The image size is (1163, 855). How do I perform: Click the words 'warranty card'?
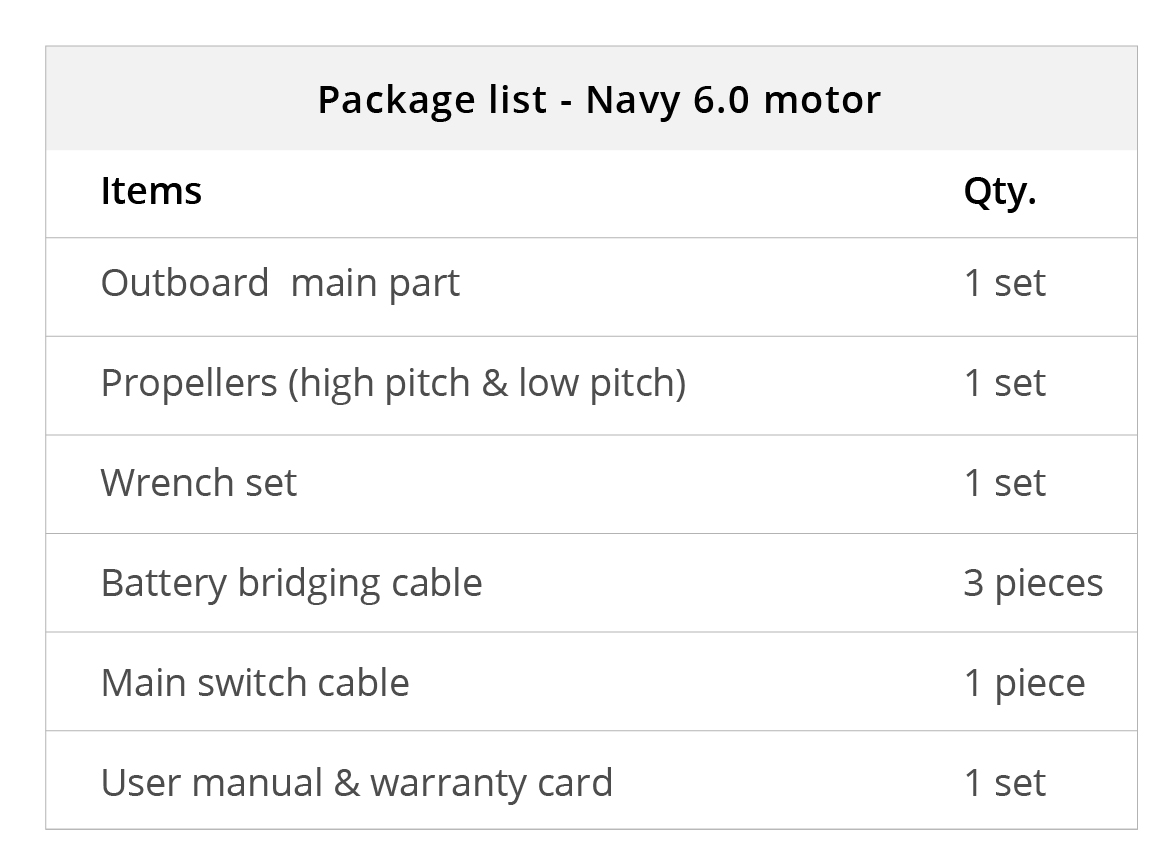(x=491, y=783)
